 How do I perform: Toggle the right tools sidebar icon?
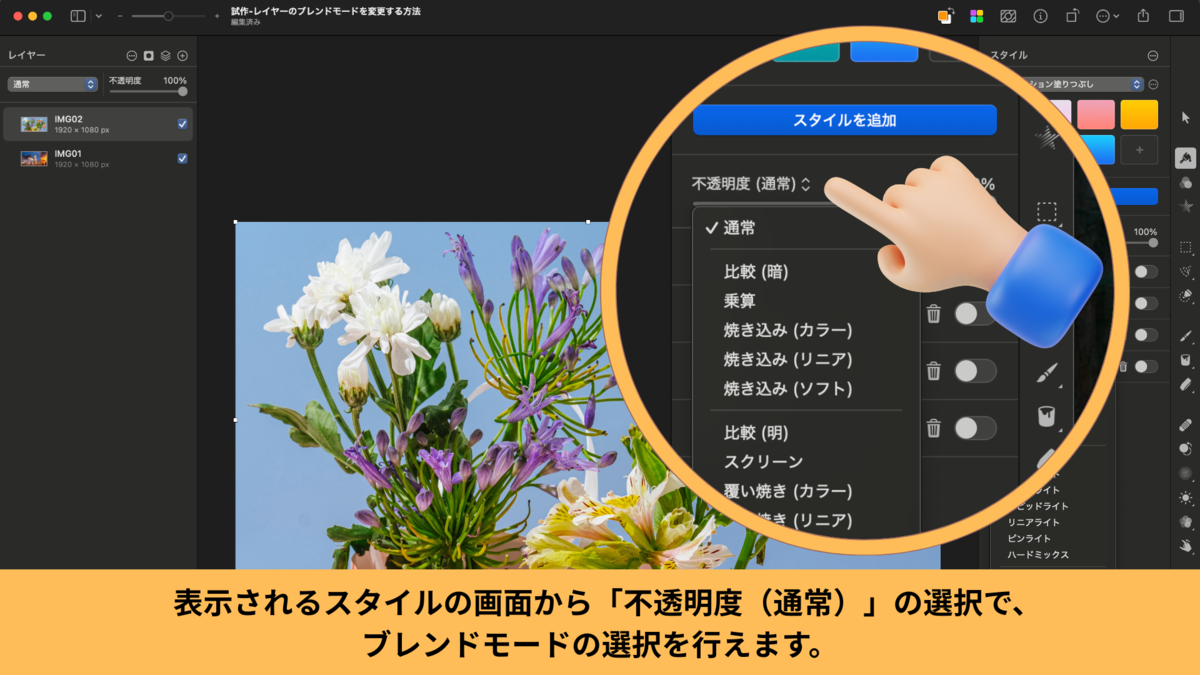coord(1177,16)
